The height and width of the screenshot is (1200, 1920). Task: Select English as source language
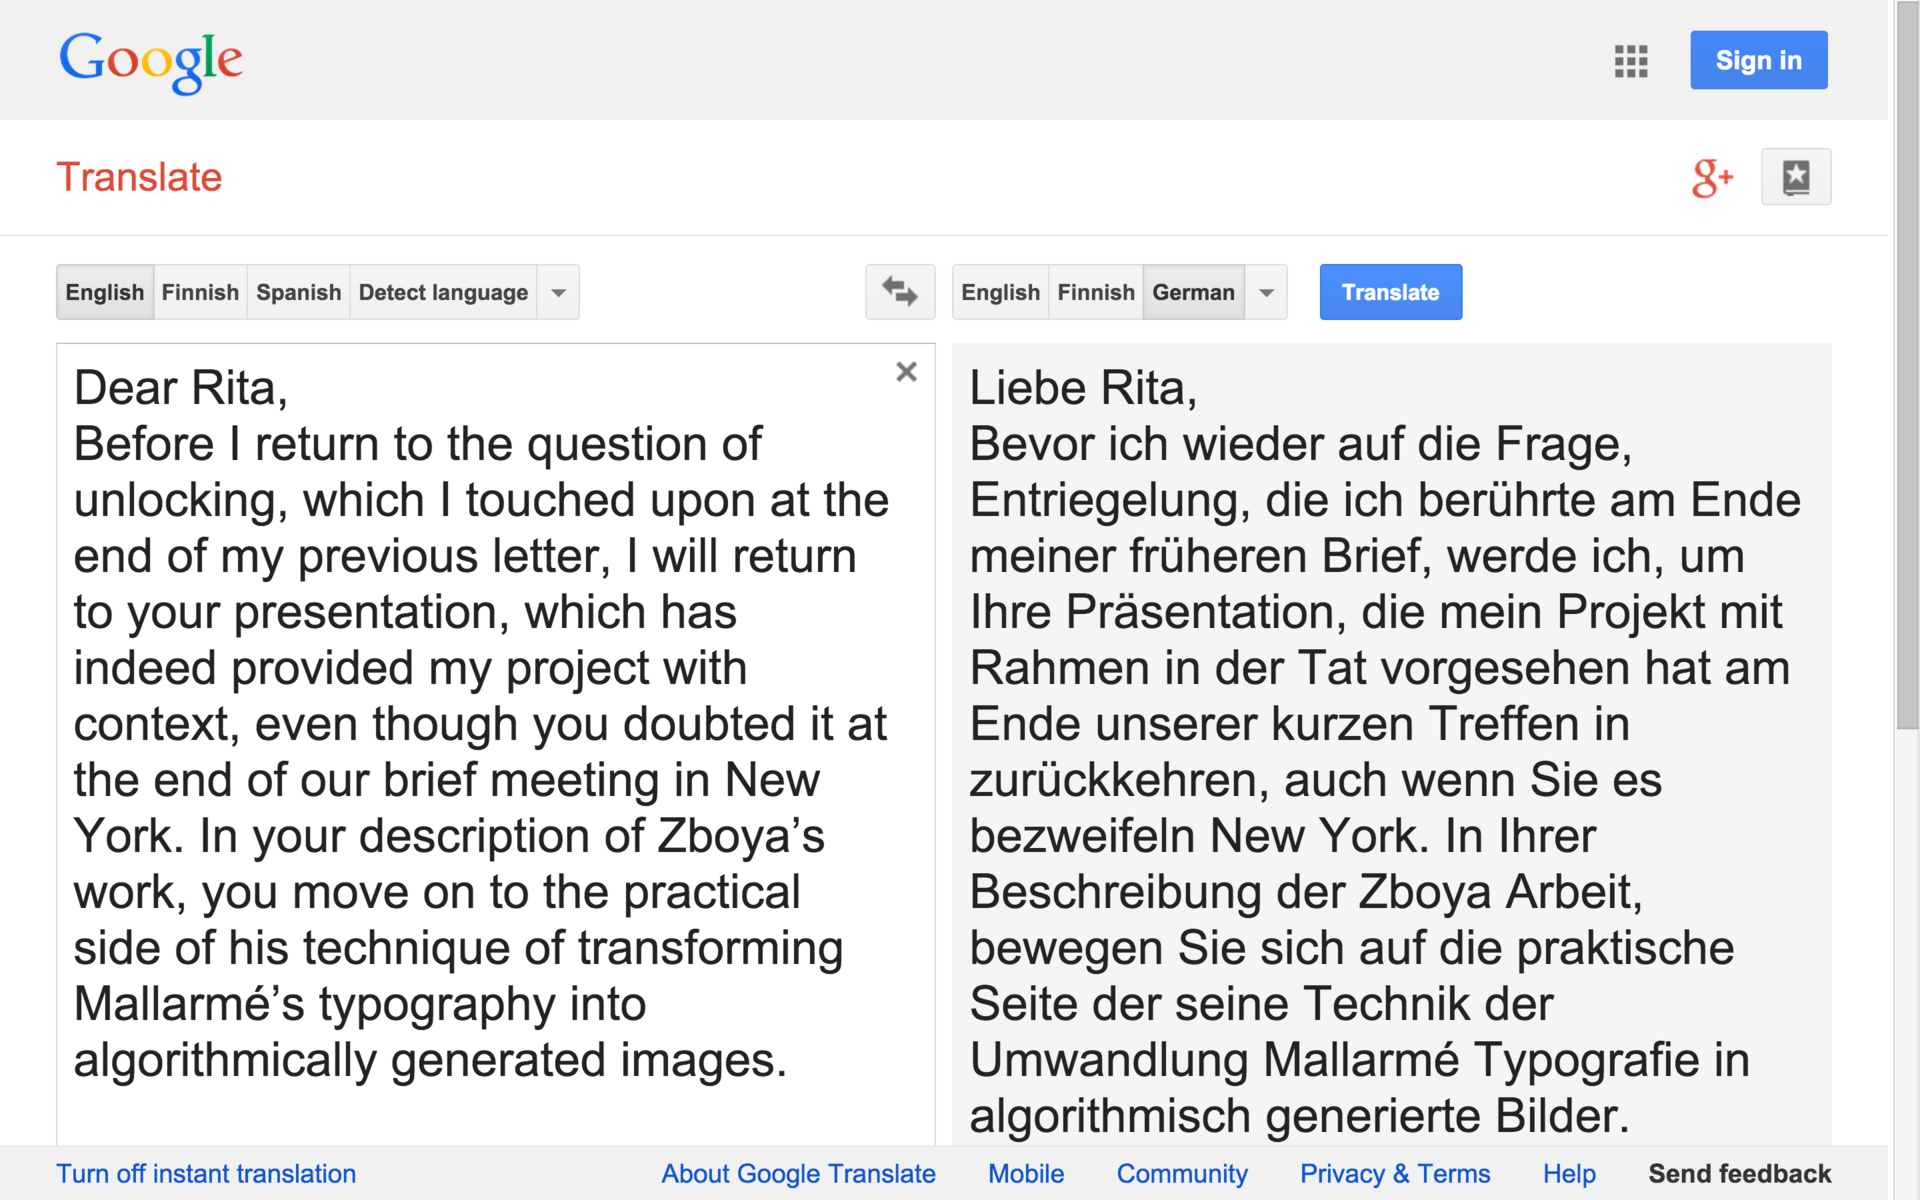pos(105,292)
